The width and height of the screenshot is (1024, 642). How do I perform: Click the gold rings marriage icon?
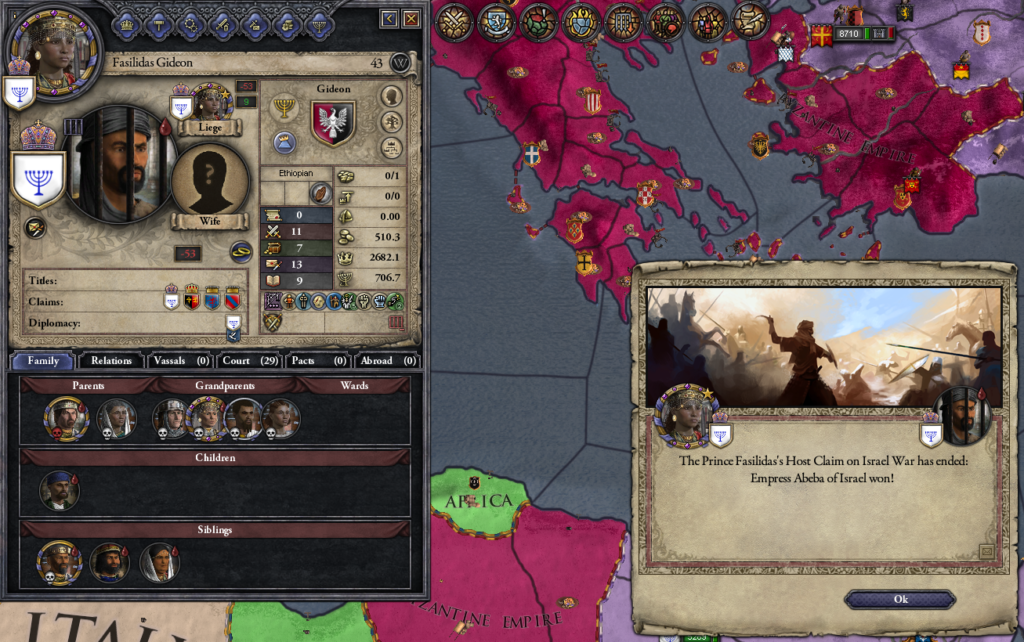[x=241, y=252]
